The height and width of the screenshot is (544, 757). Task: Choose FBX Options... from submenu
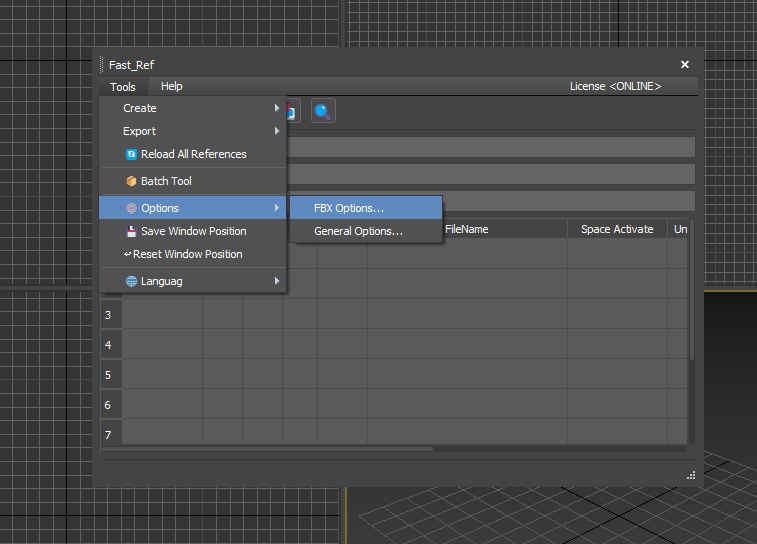coord(349,208)
